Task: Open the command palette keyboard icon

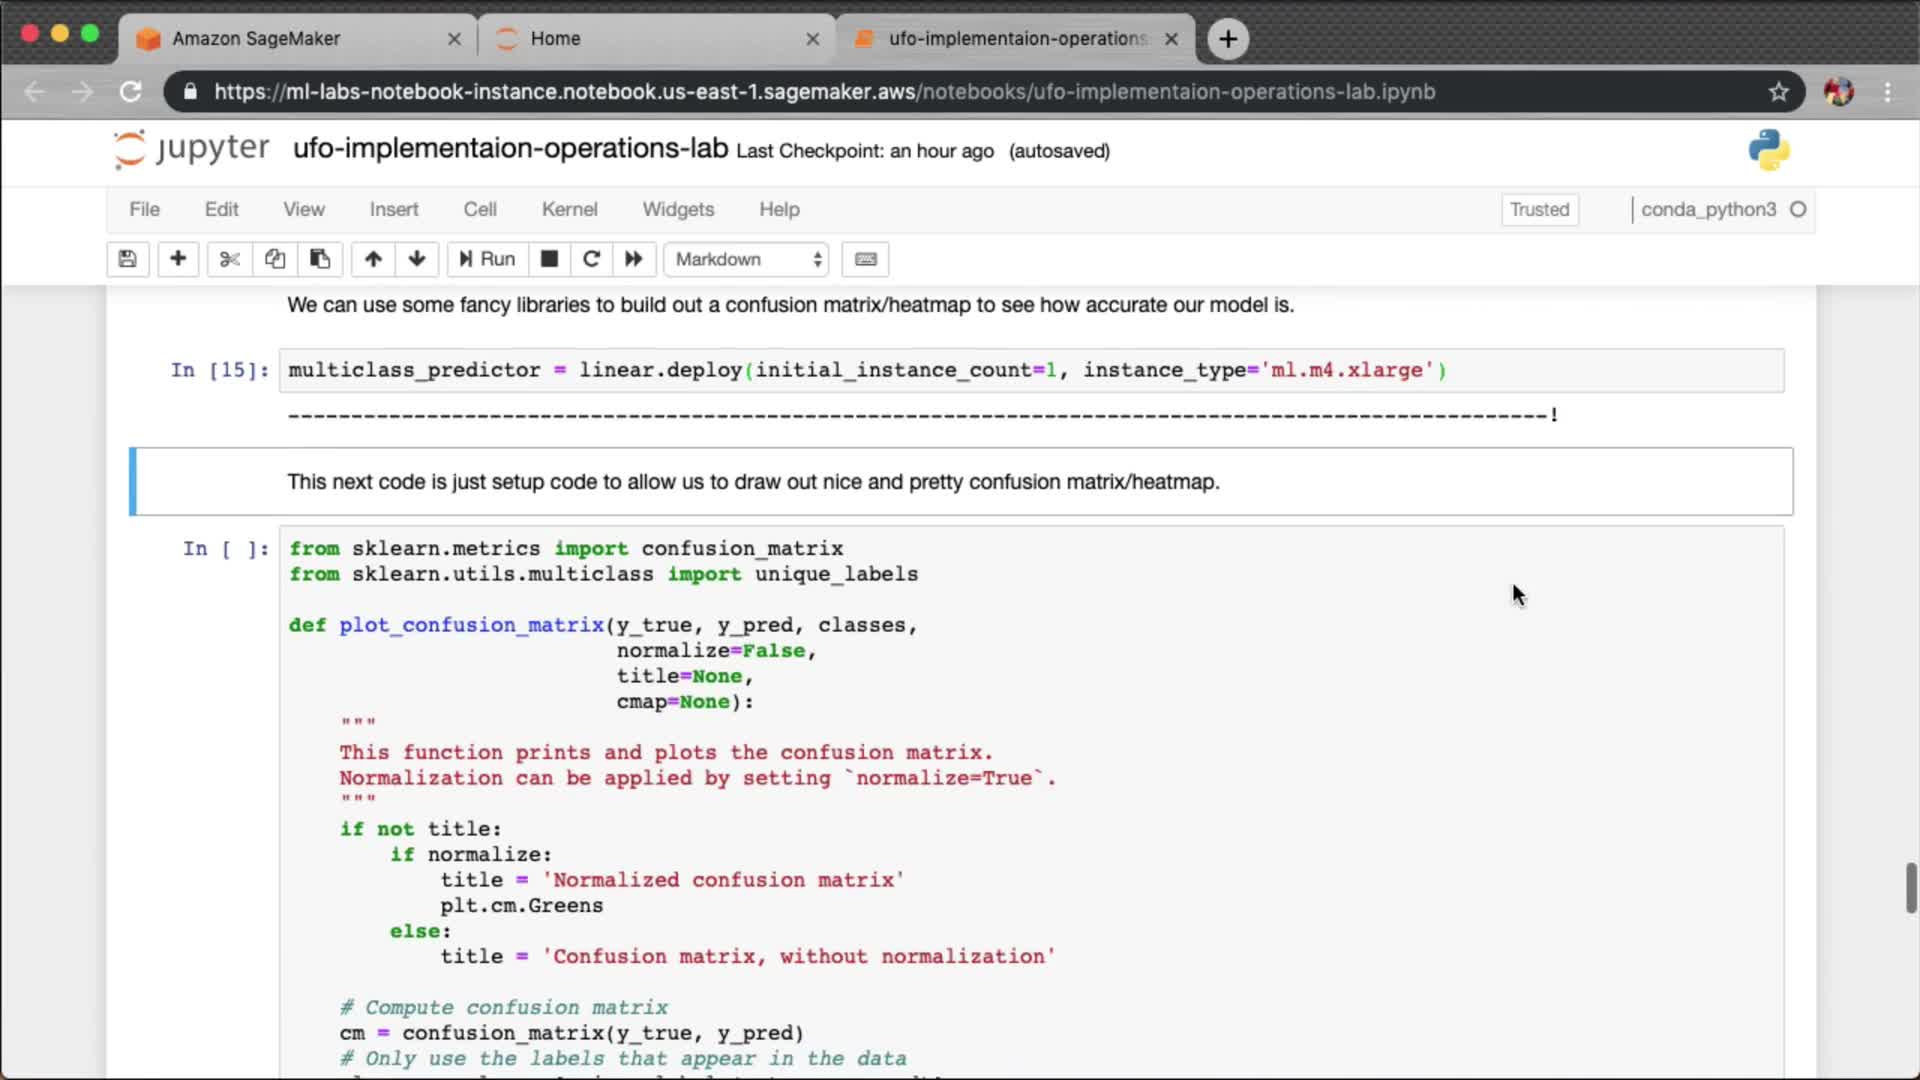Action: pos(866,259)
